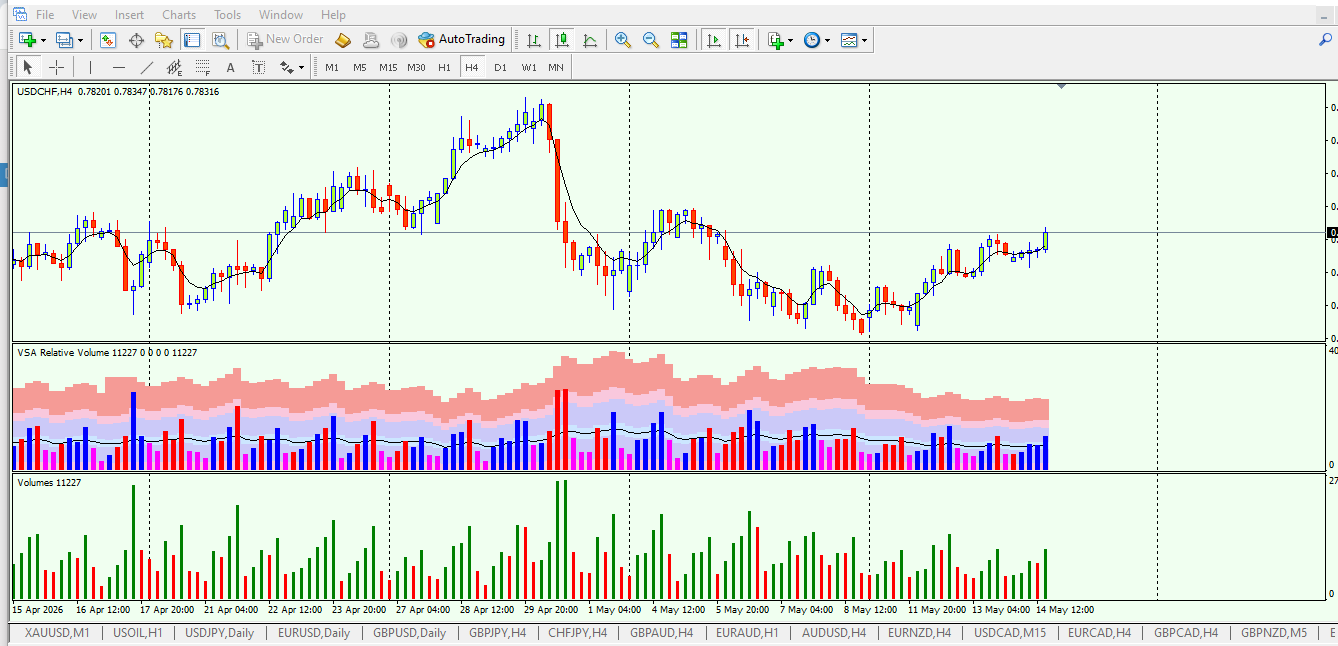Image resolution: width=1338 pixels, height=646 pixels.
Task: Open the search magnifier at right
Action: (x=1326, y=40)
